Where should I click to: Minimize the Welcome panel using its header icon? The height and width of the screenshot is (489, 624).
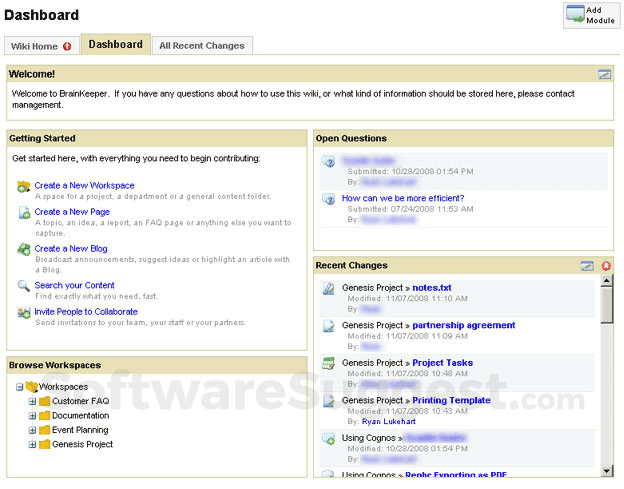click(604, 74)
